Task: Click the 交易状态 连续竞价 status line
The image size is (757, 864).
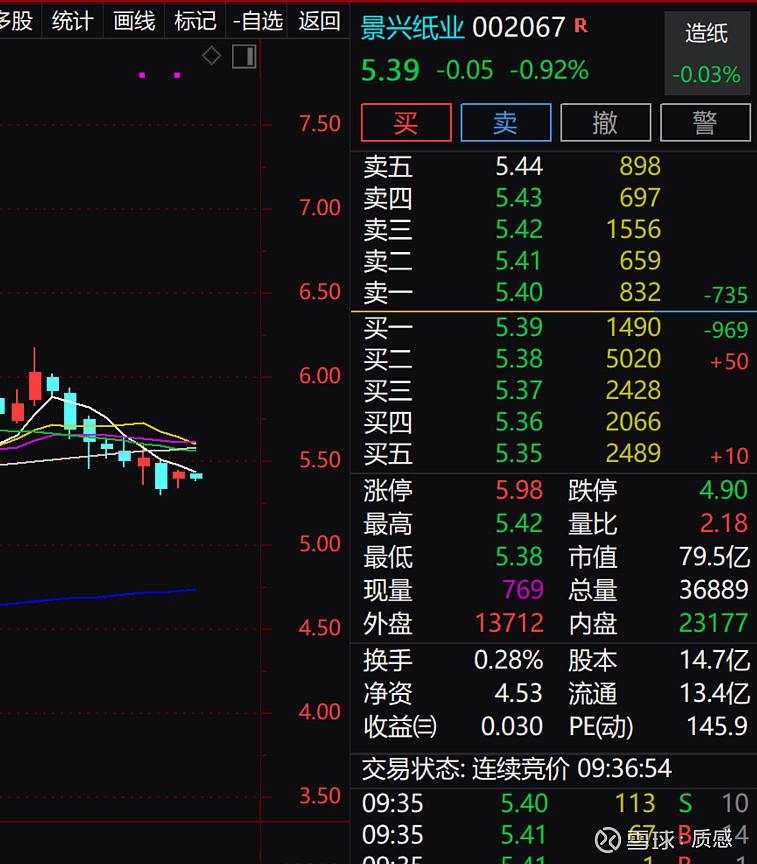Action: (x=517, y=769)
